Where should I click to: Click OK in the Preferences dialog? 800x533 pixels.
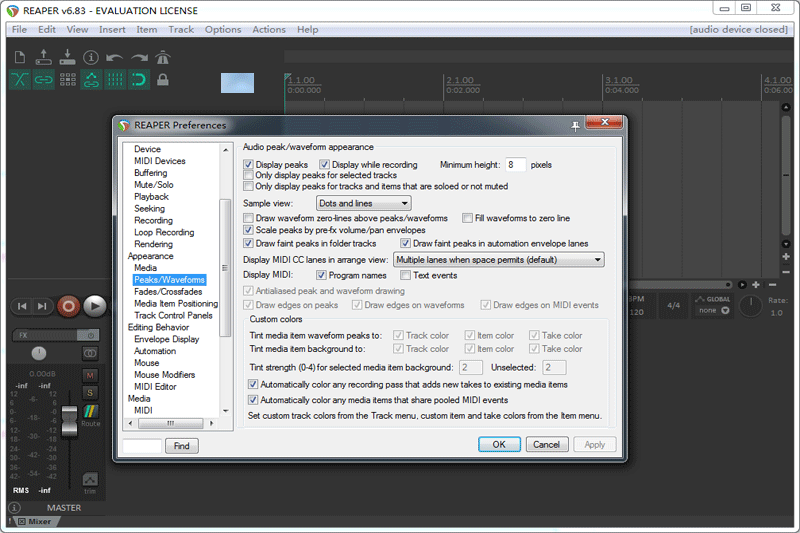pos(498,444)
